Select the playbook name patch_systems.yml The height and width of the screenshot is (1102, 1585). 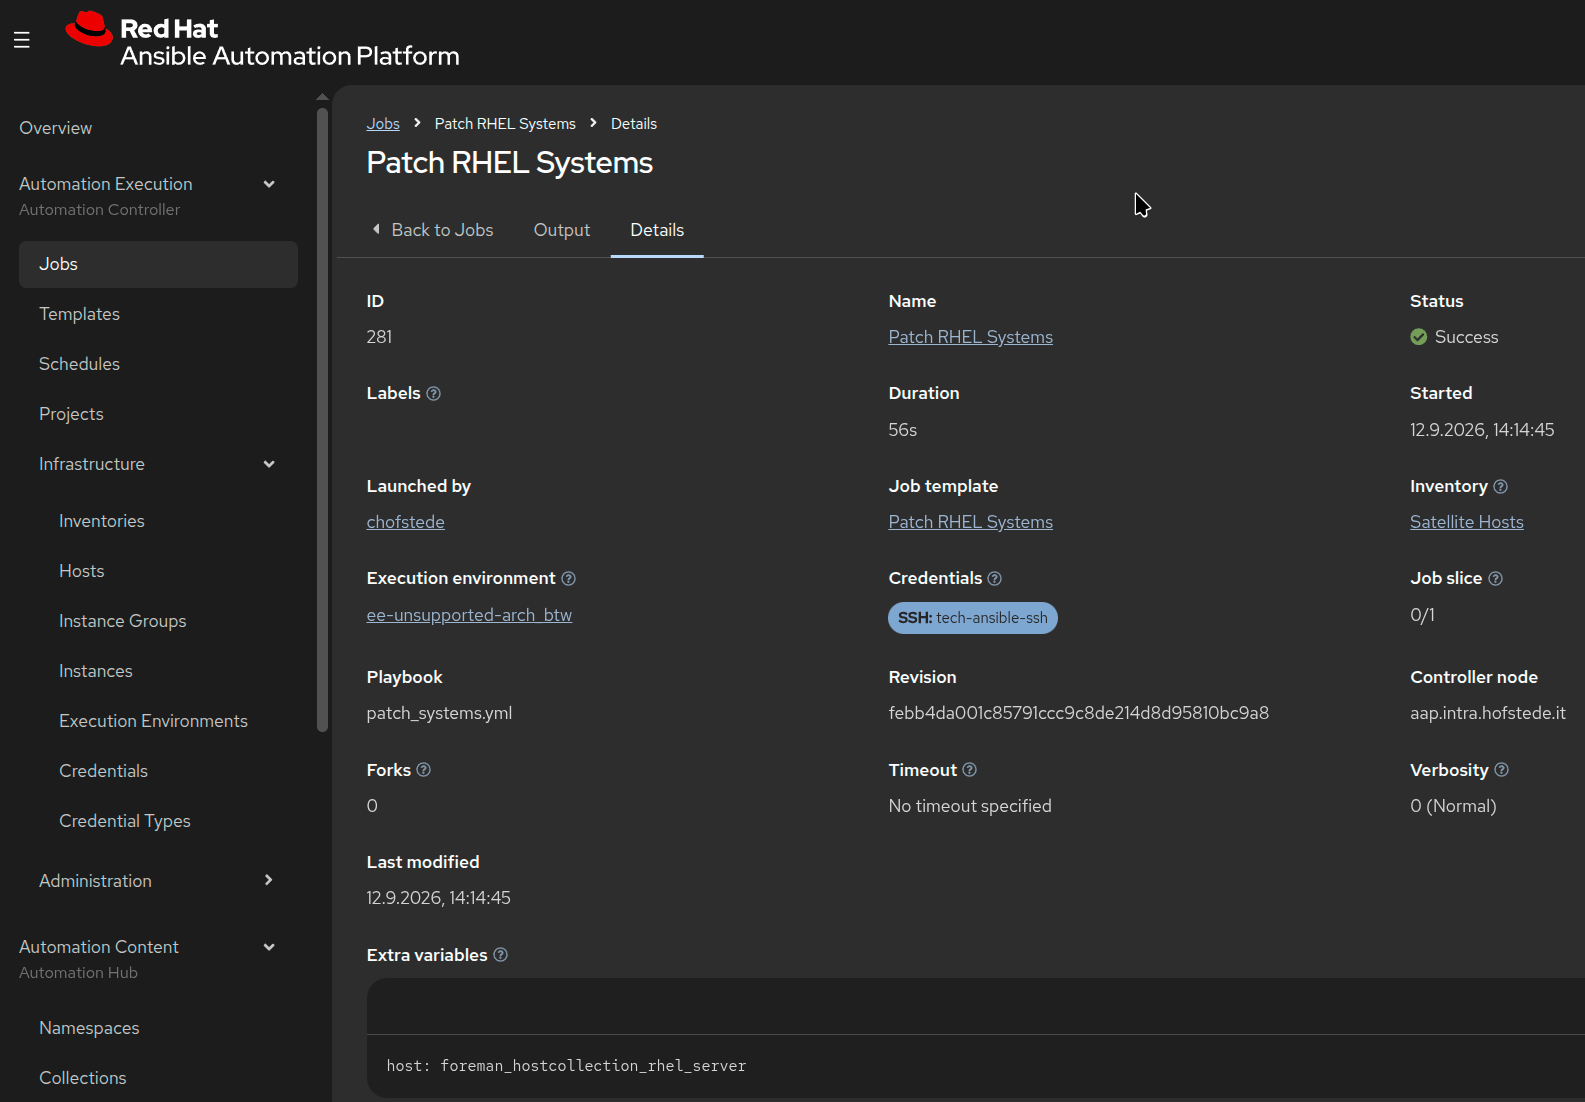click(x=439, y=713)
